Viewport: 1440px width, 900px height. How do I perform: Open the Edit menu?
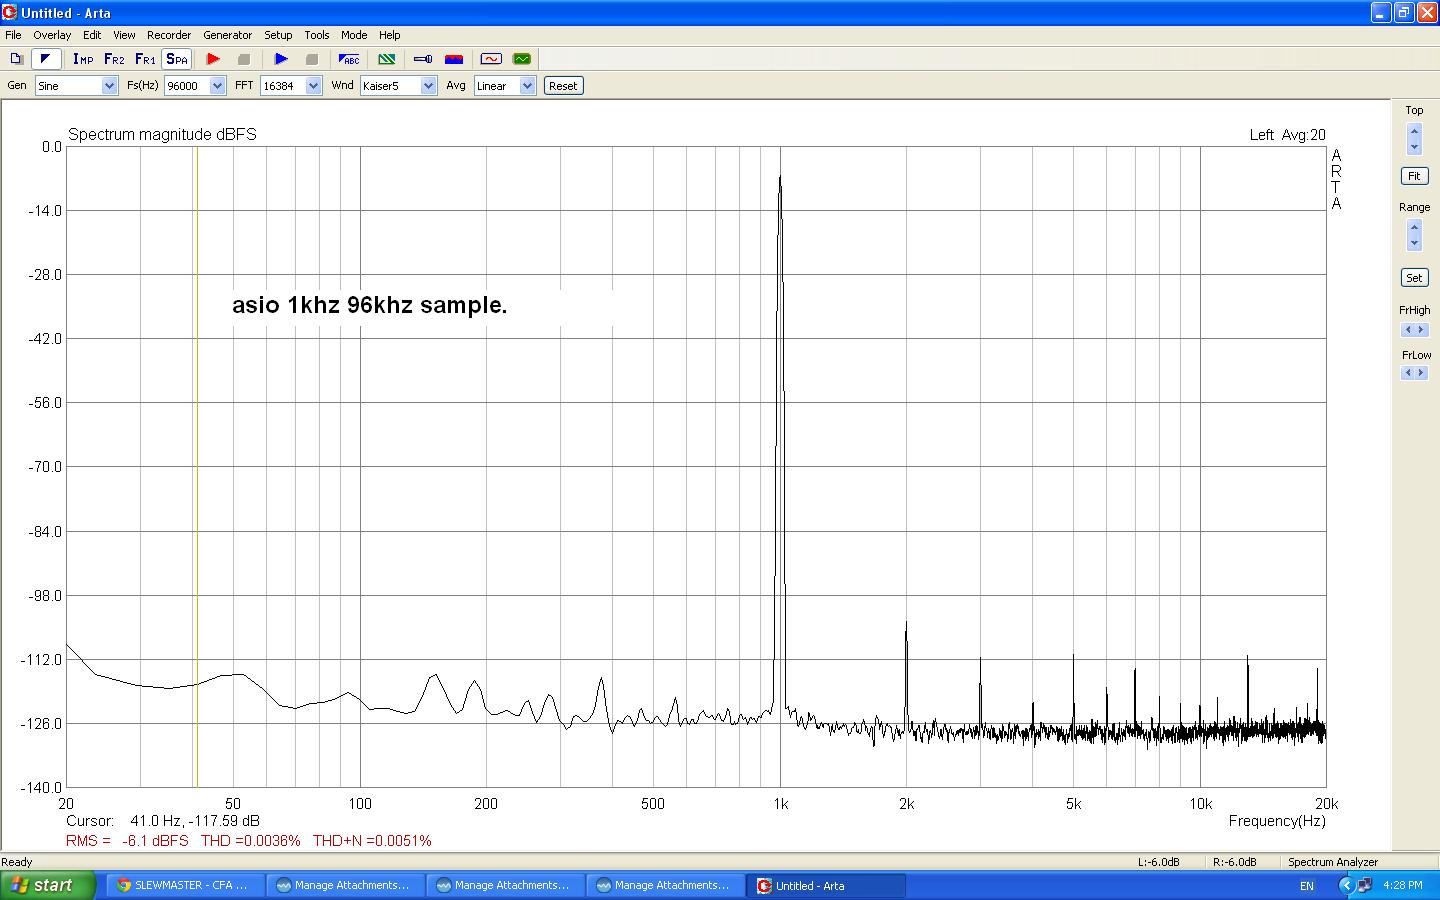pyautogui.click(x=92, y=35)
